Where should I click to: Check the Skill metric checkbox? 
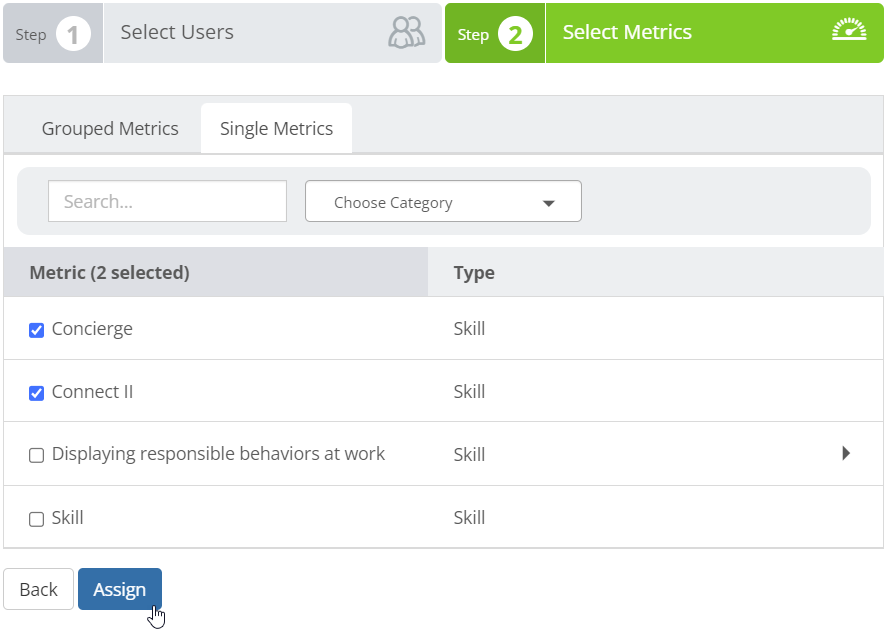pos(36,519)
